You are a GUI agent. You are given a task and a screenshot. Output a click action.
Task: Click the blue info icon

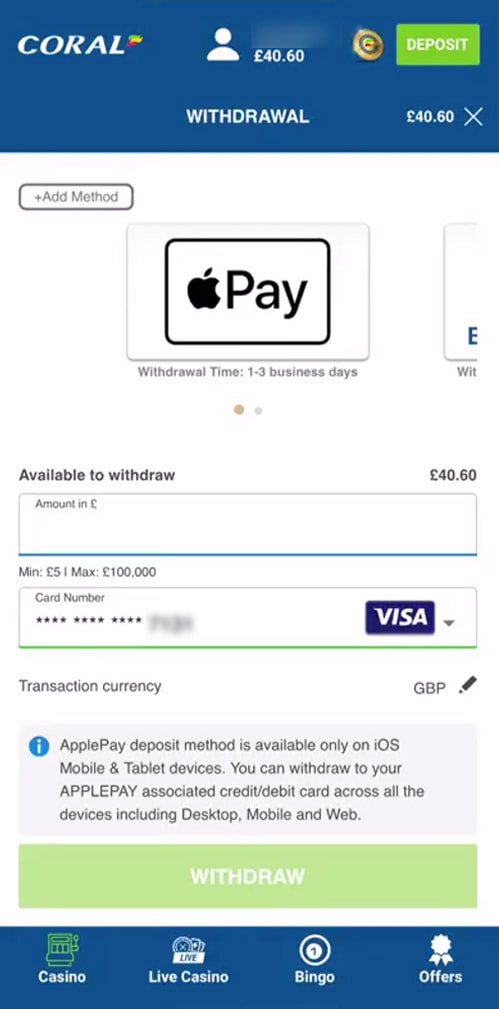(x=39, y=746)
